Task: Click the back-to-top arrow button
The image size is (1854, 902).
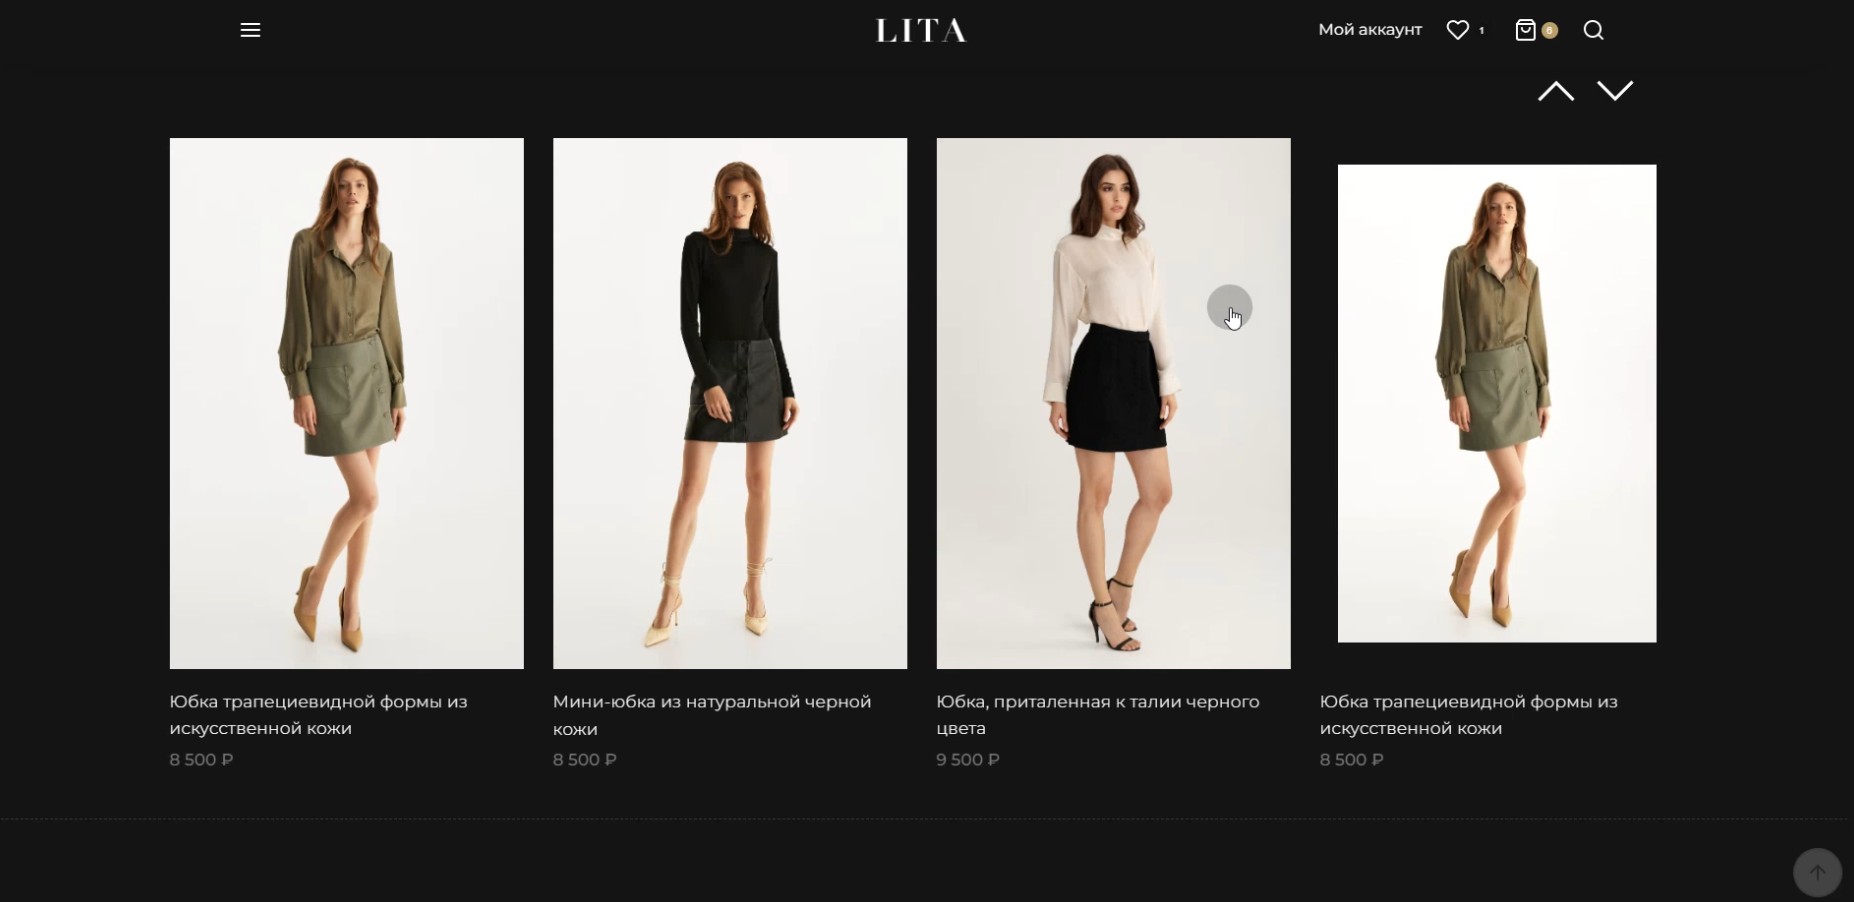Action: pyautogui.click(x=1817, y=873)
